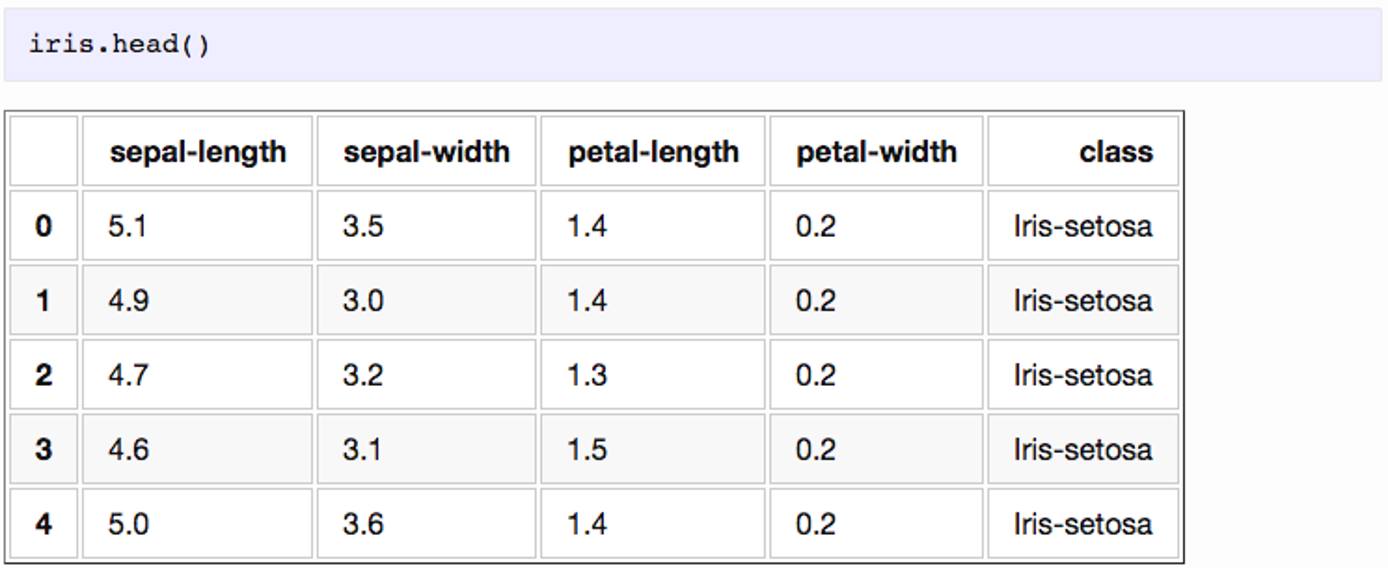Click petal-length value 1.5
Image resolution: width=1388 pixels, height=568 pixels.
[x=587, y=449]
